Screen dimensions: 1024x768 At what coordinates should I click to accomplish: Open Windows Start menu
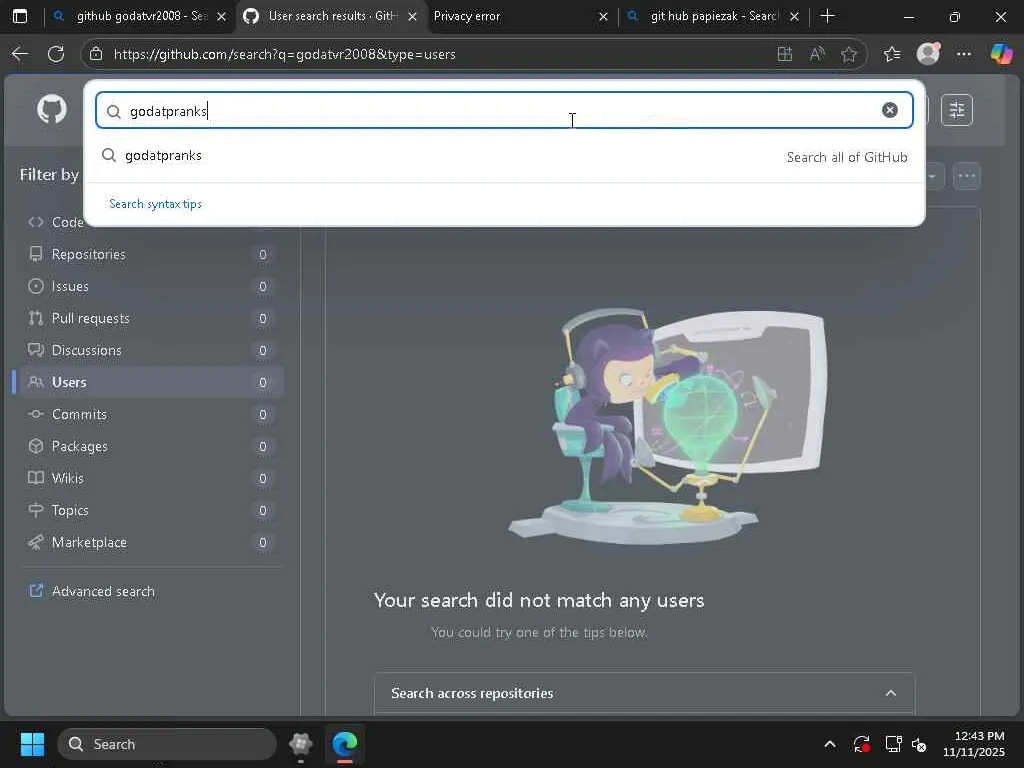coord(32,744)
